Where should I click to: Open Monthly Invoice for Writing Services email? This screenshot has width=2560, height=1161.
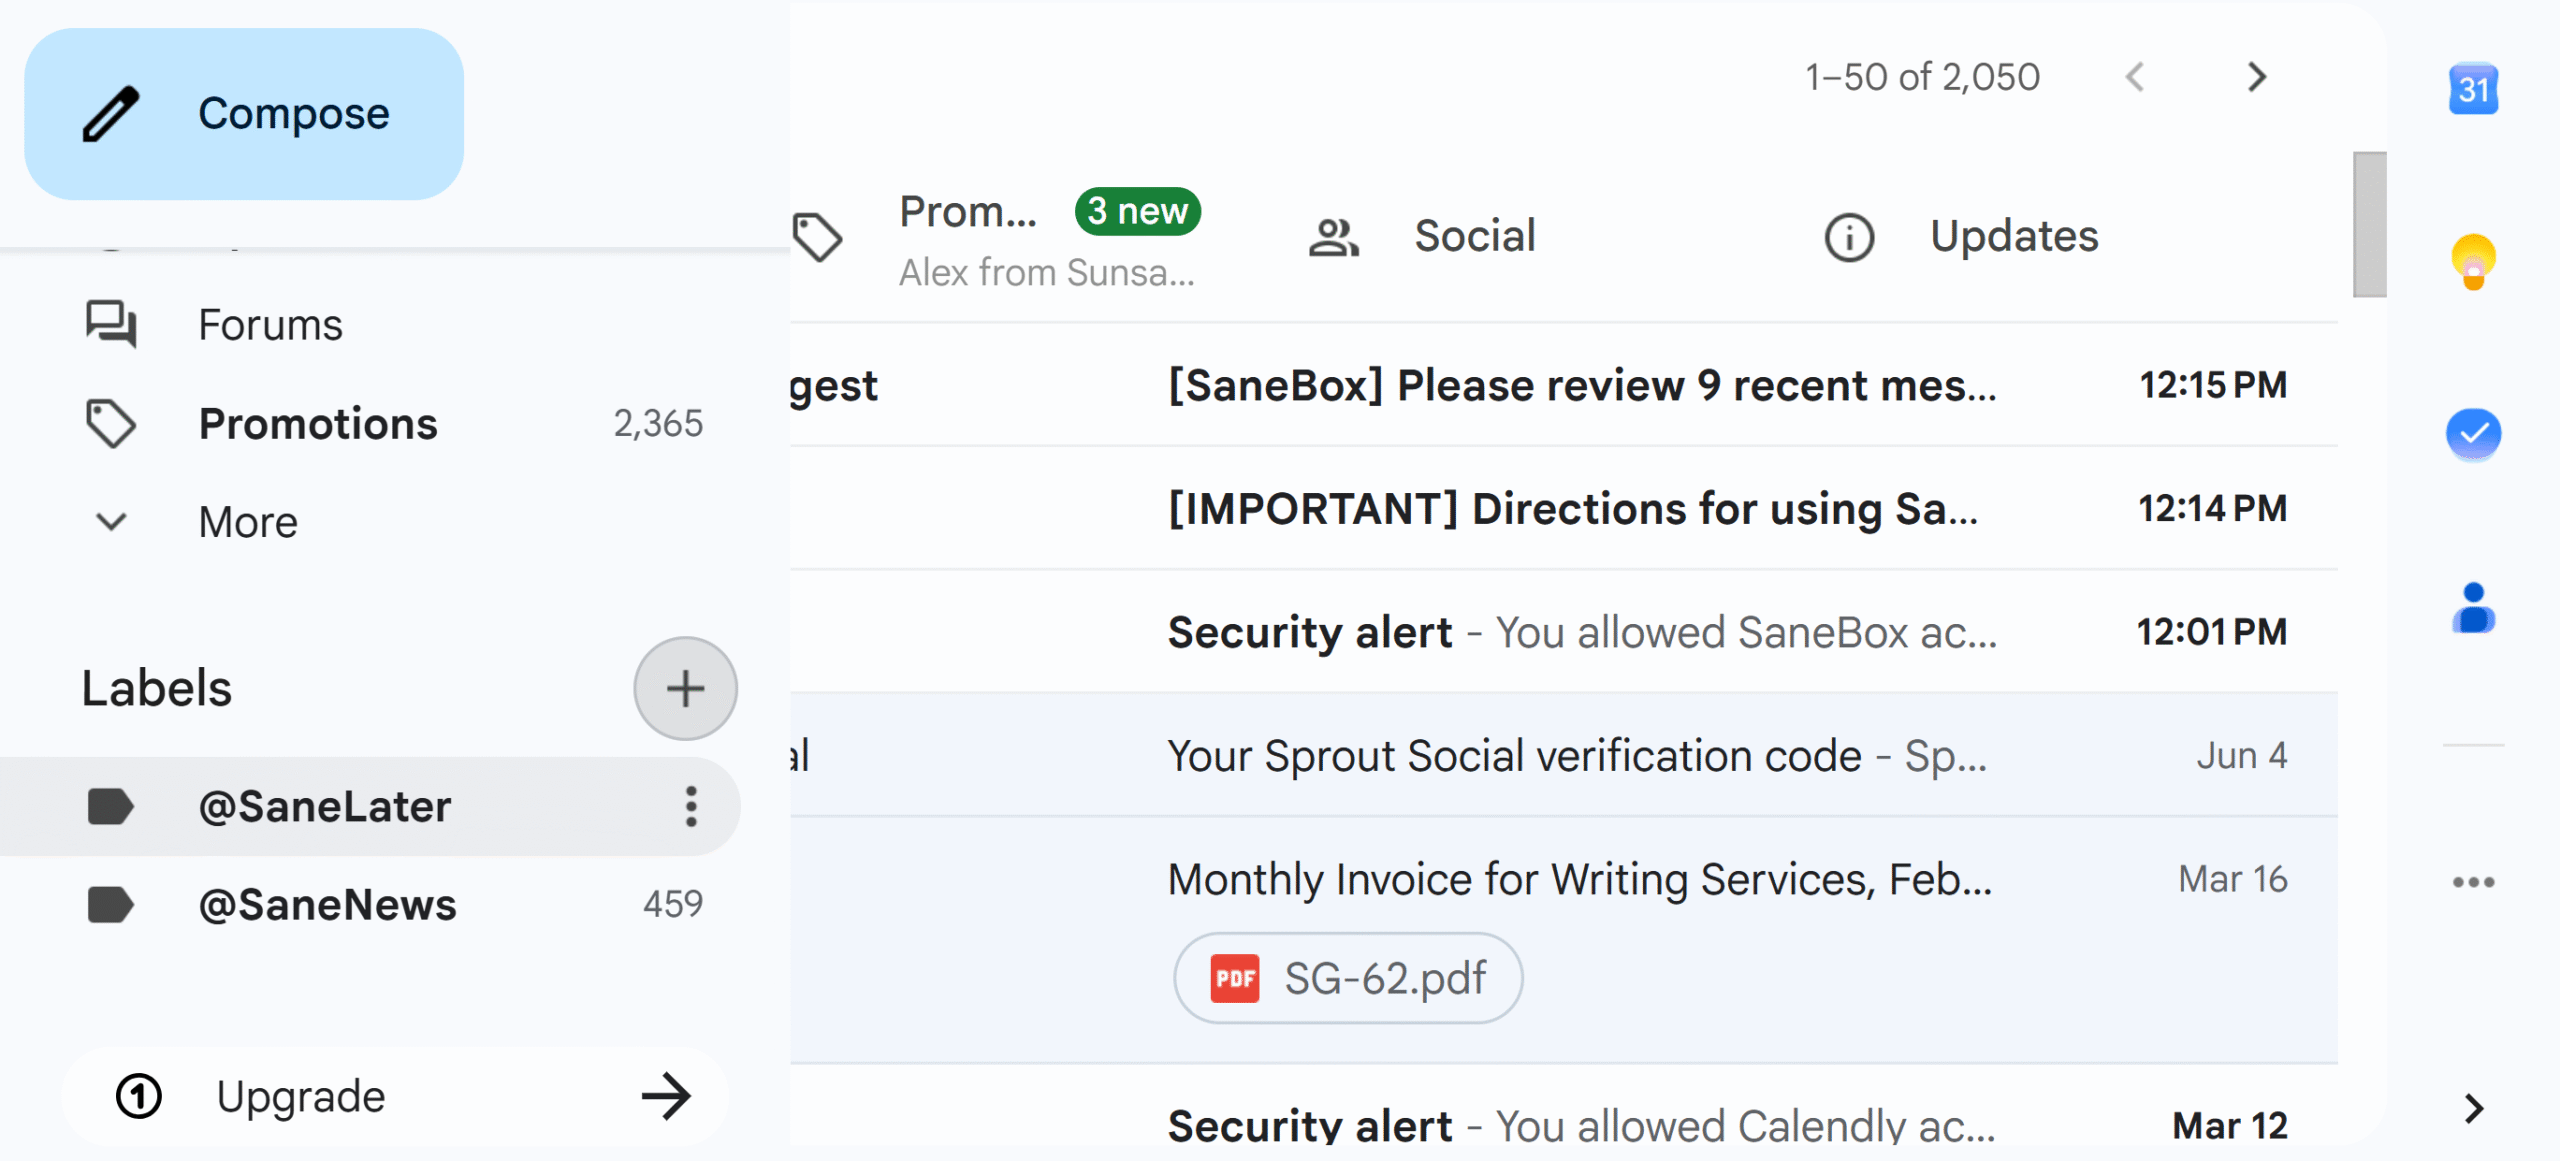coord(1564,940)
